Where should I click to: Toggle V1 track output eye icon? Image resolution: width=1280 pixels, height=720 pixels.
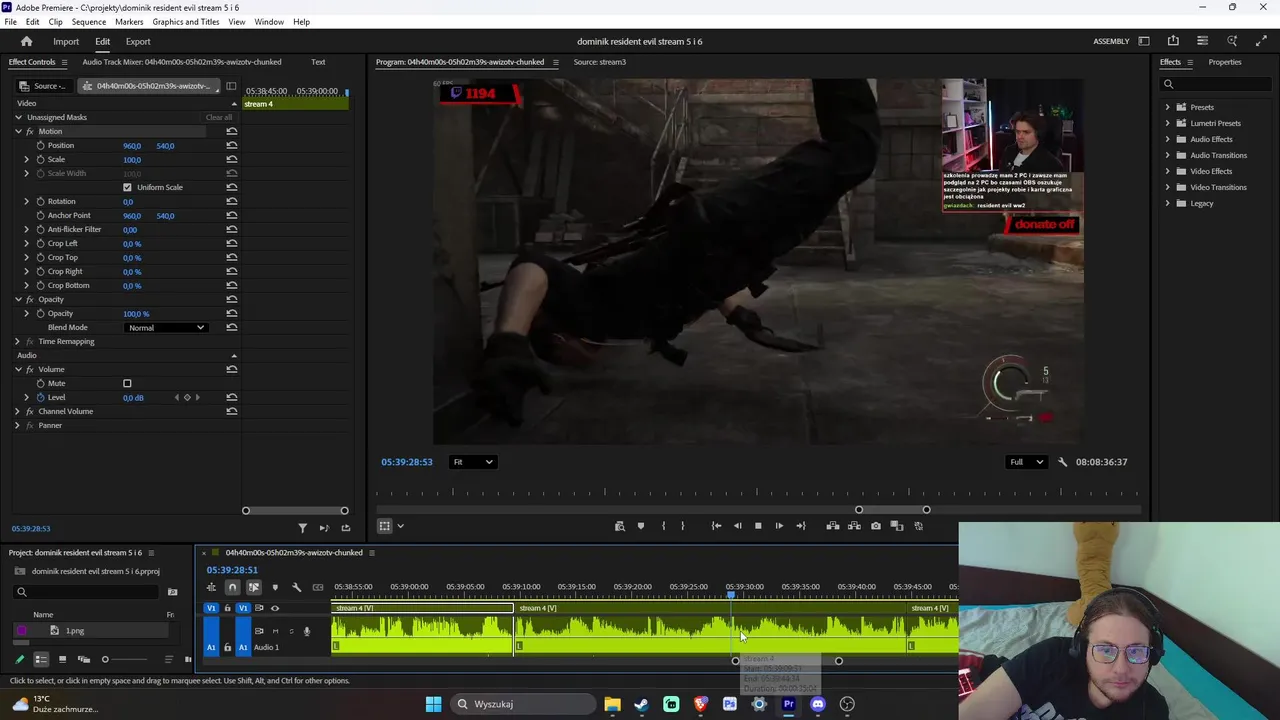click(x=275, y=608)
